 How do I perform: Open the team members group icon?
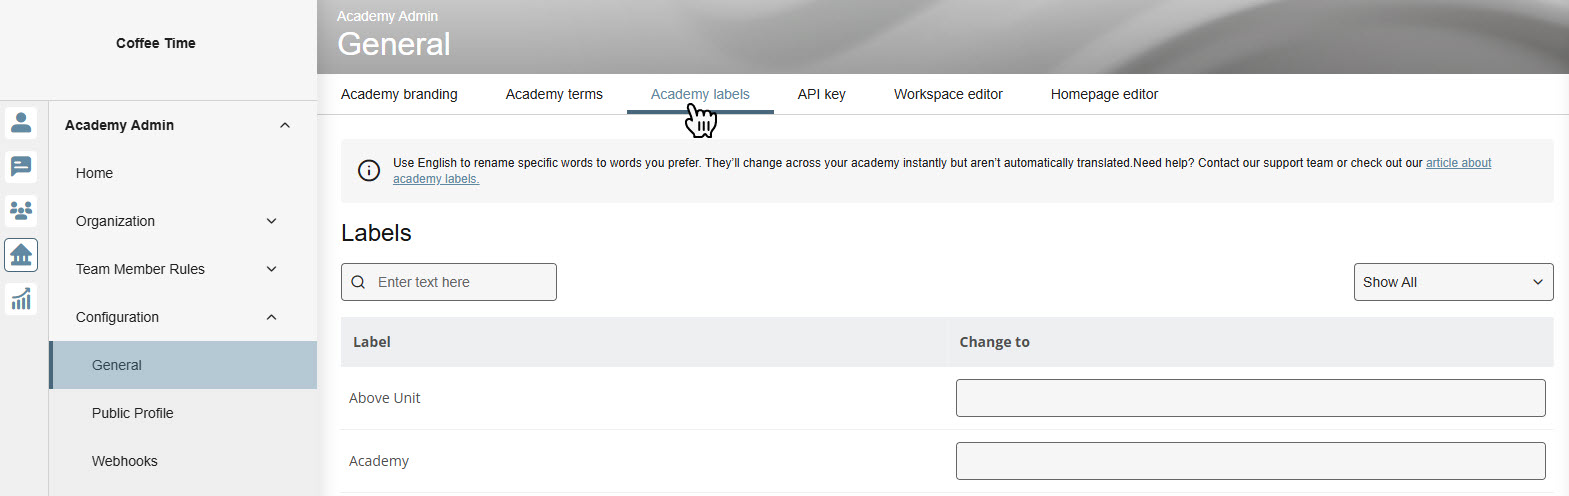[x=21, y=210]
